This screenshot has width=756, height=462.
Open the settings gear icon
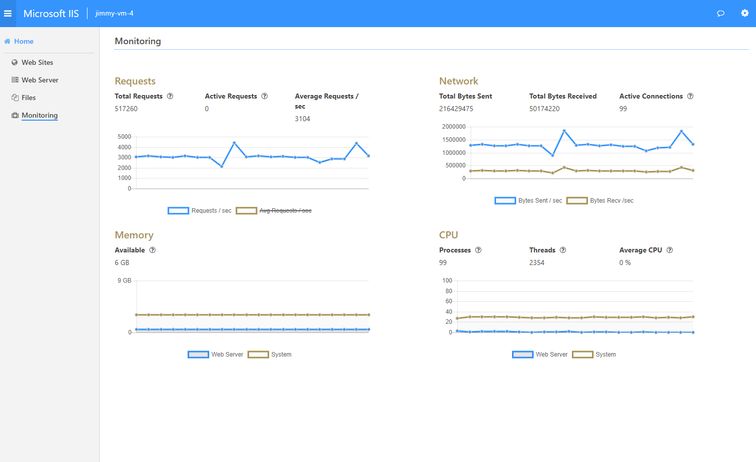point(743,13)
